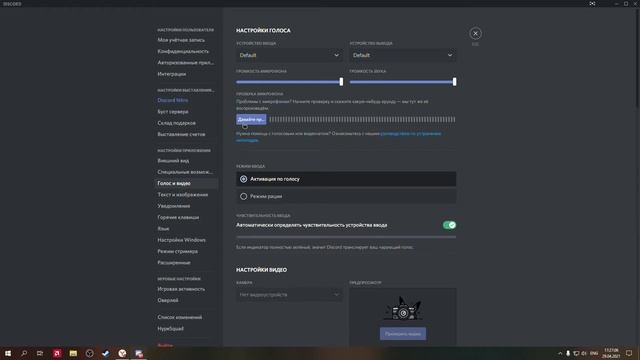Image resolution: width=640 pixels, height=360 pixels.
Task: Show hidden system tray icons
Action: (560, 353)
